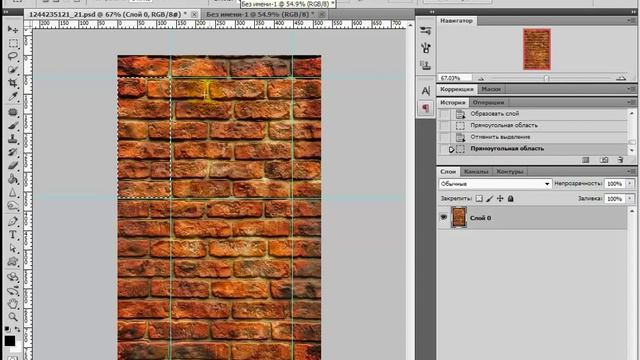
Task: Open the История panel menu
Action: pyautogui.click(x=631, y=102)
